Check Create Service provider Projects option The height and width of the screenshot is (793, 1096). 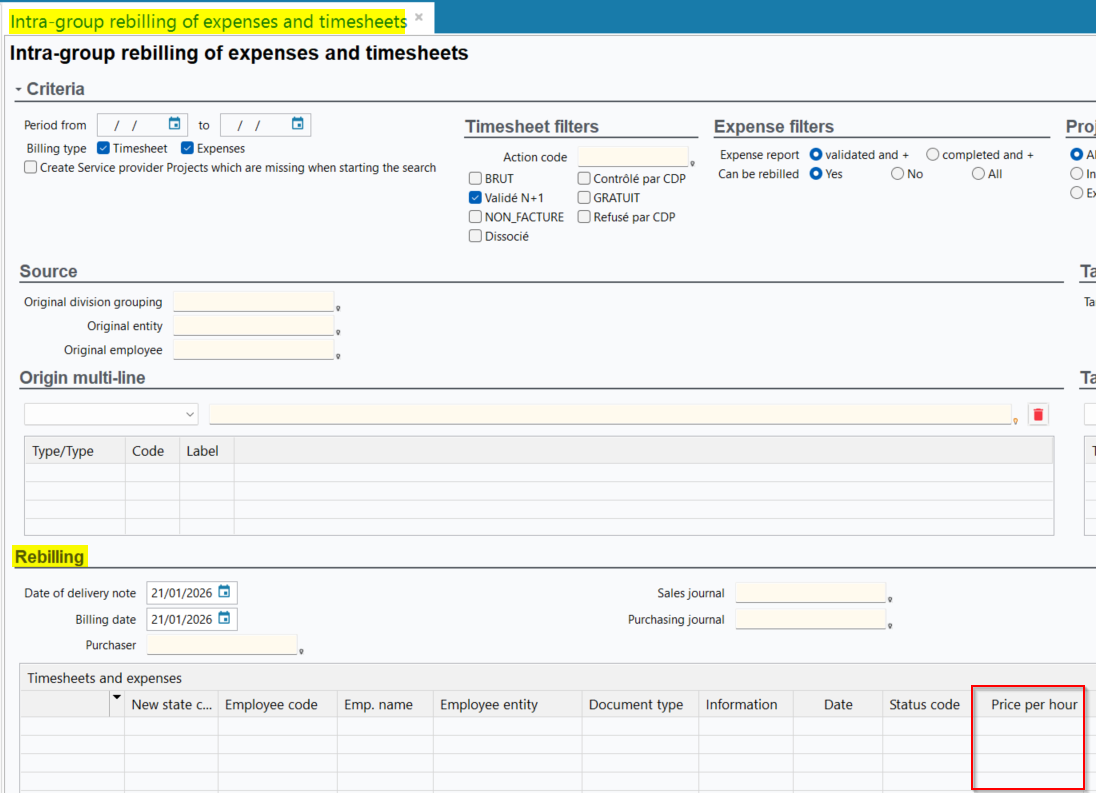click(30, 168)
